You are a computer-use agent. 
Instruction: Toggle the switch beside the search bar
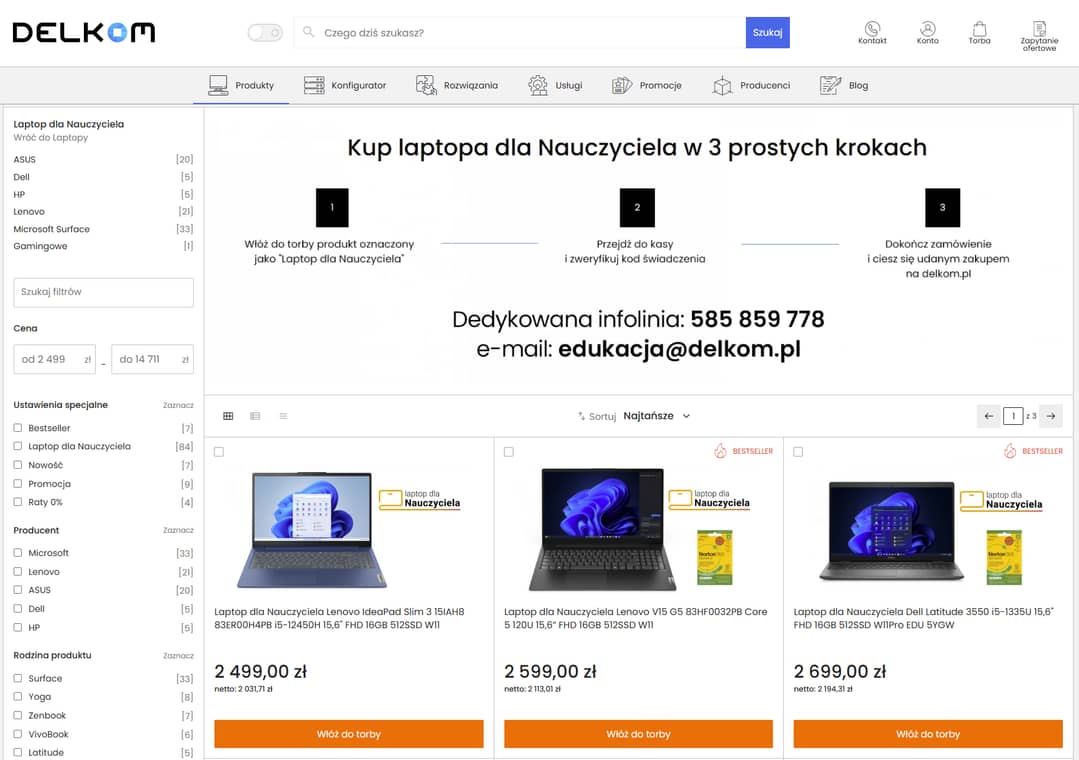click(x=265, y=33)
